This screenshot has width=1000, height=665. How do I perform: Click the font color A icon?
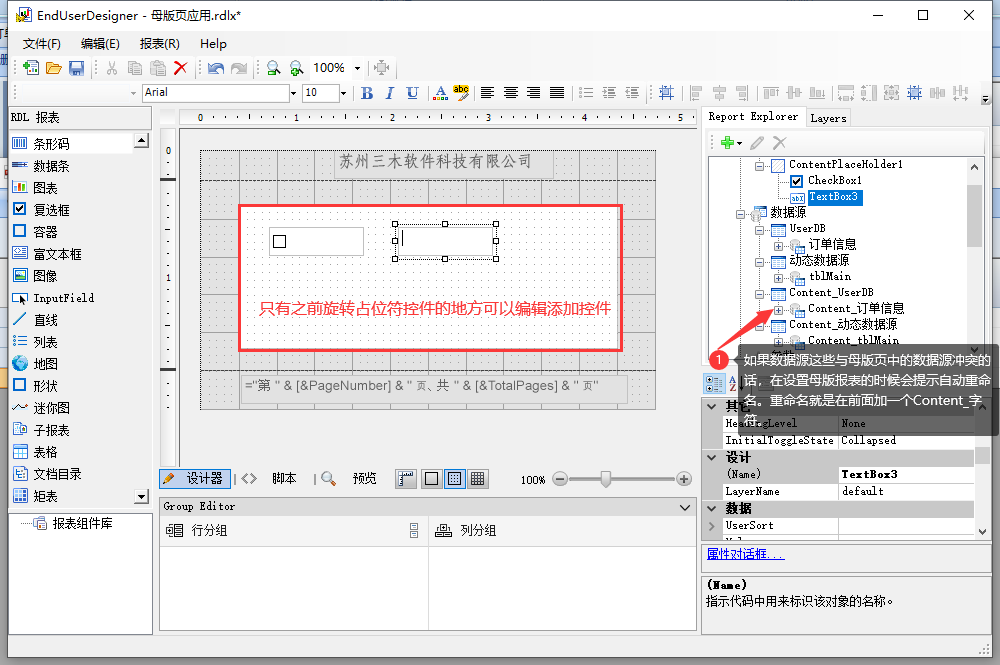(x=440, y=93)
